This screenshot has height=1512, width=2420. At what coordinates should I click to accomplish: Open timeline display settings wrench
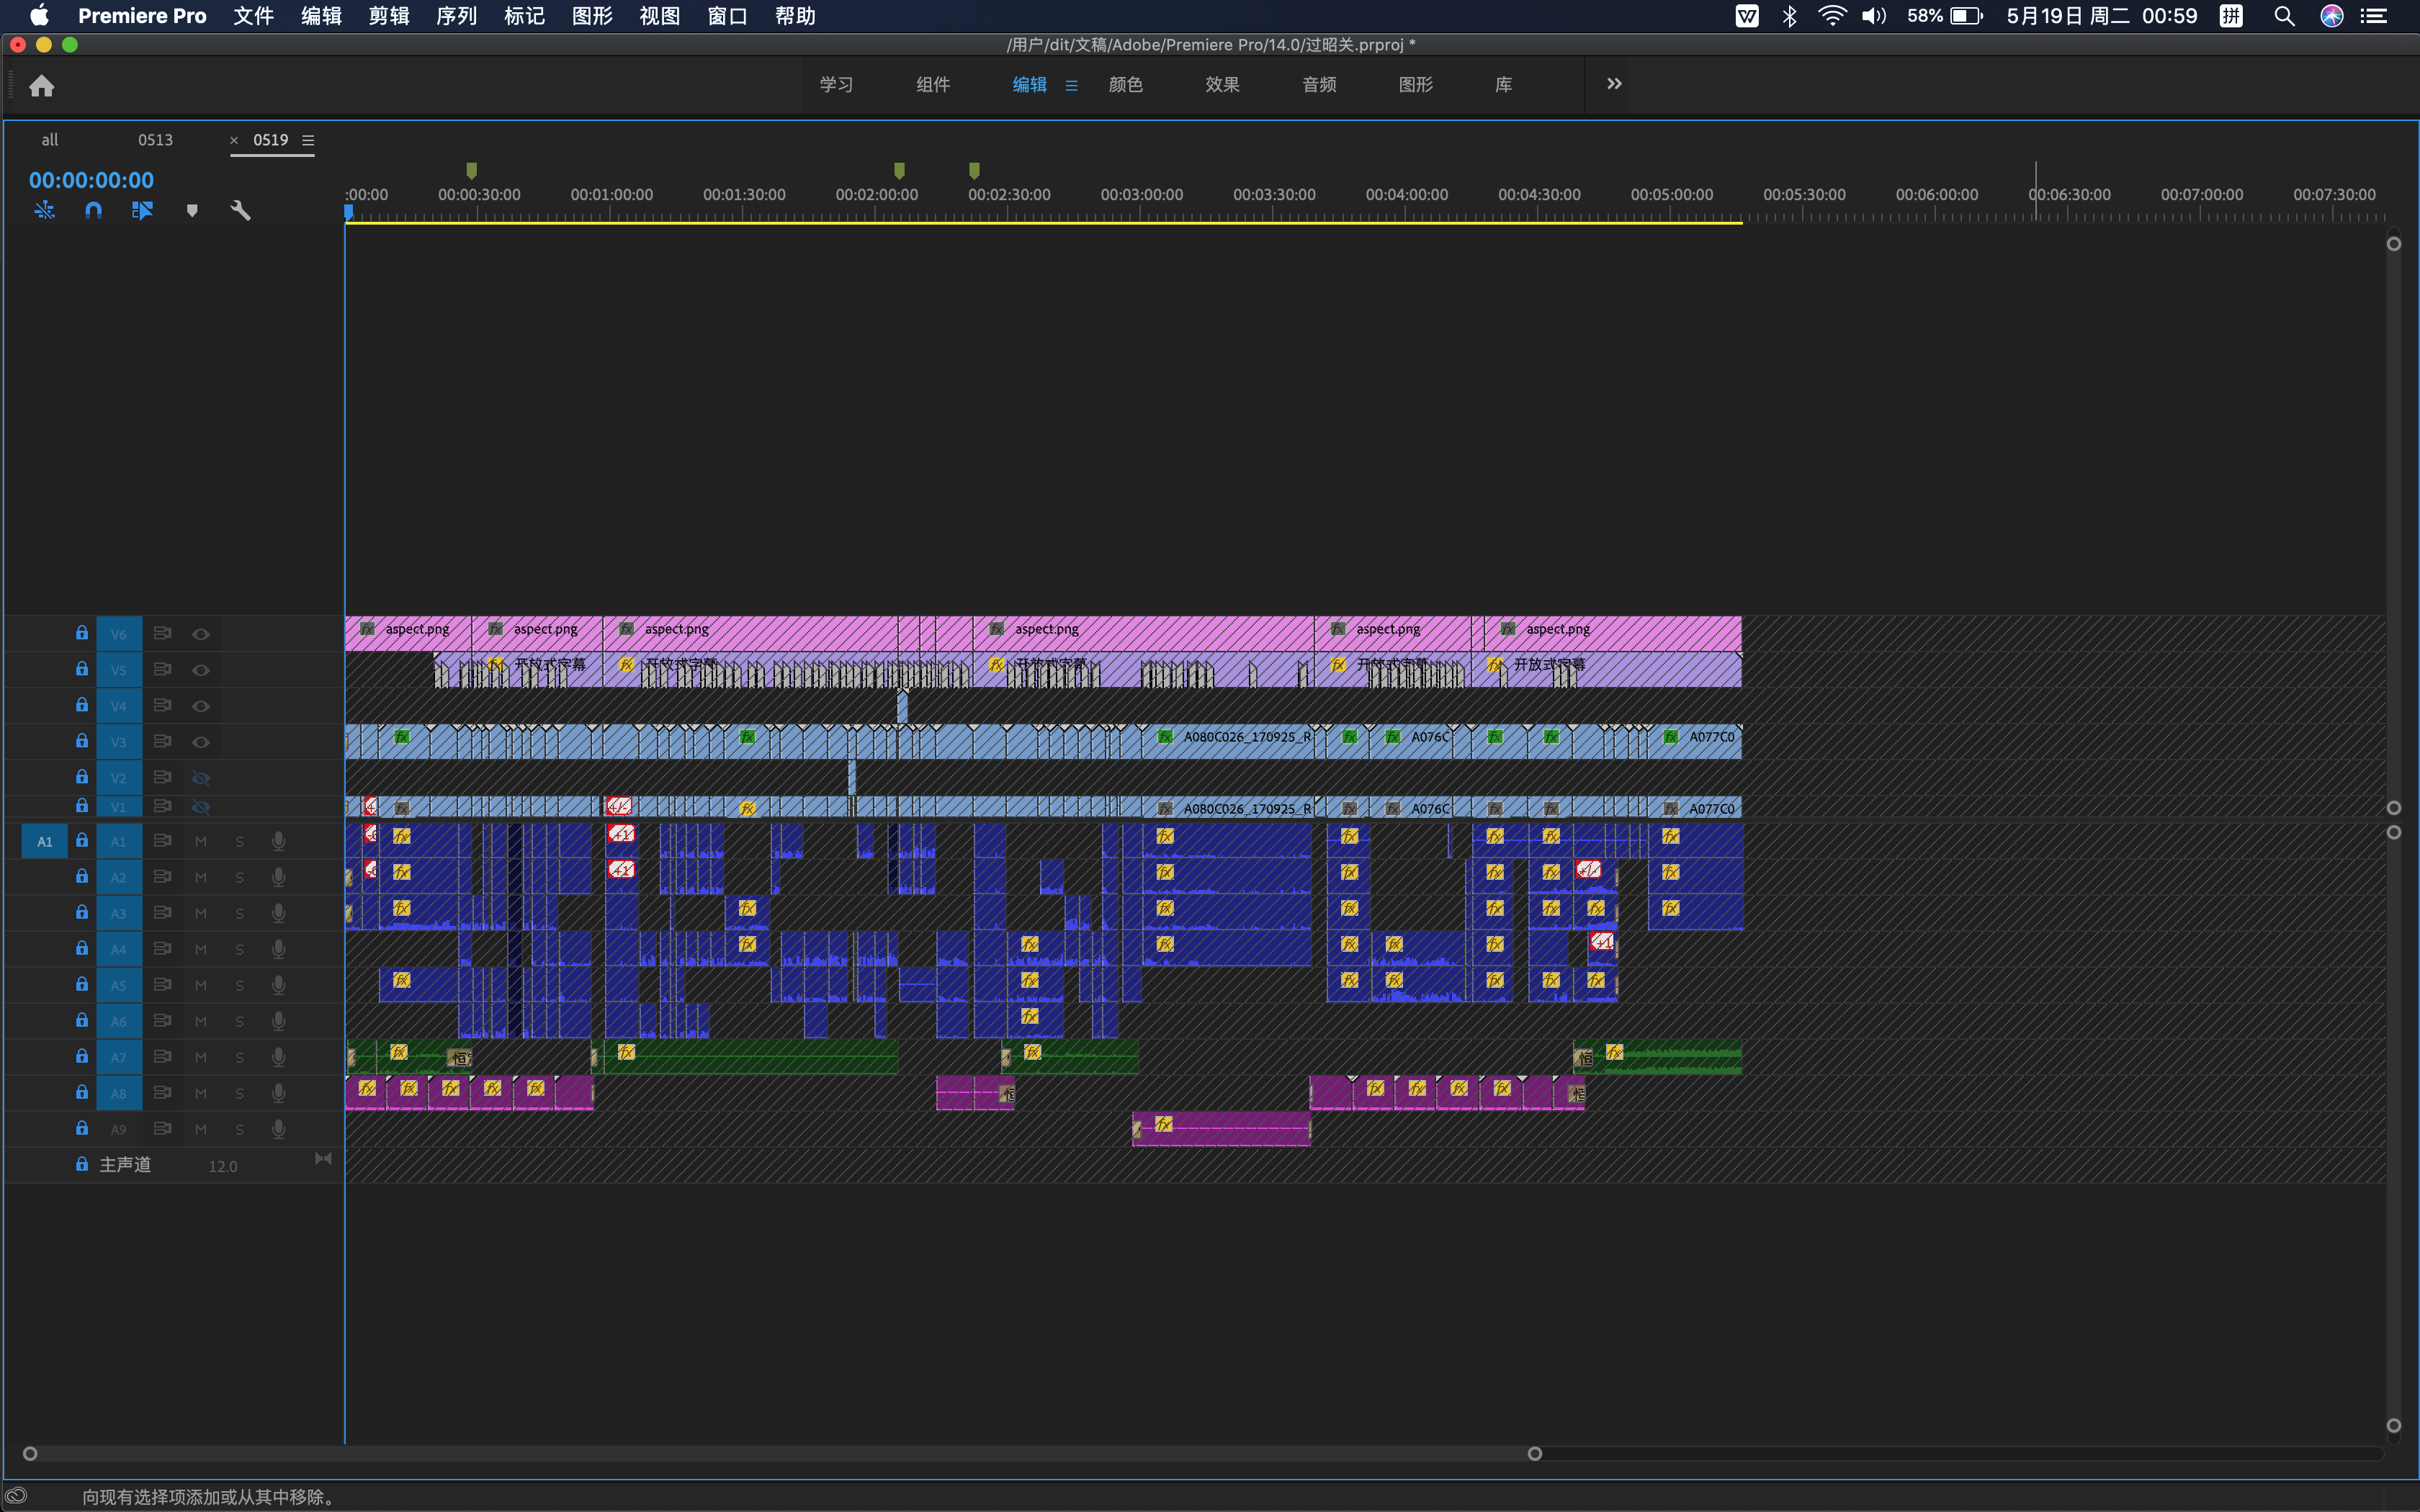tap(240, 210)
